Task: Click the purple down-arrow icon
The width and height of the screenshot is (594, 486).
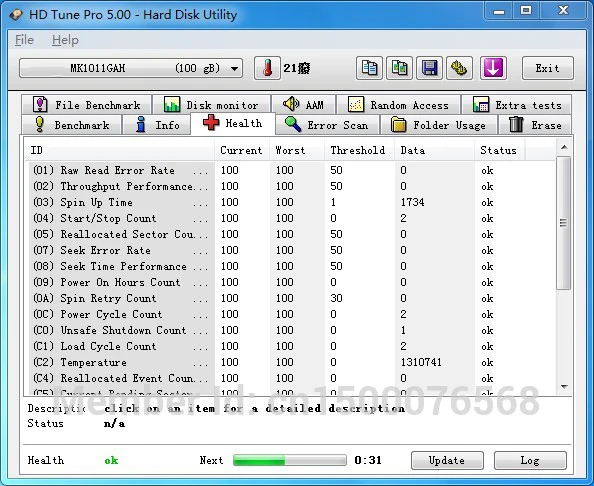Action: coord(493,68)
